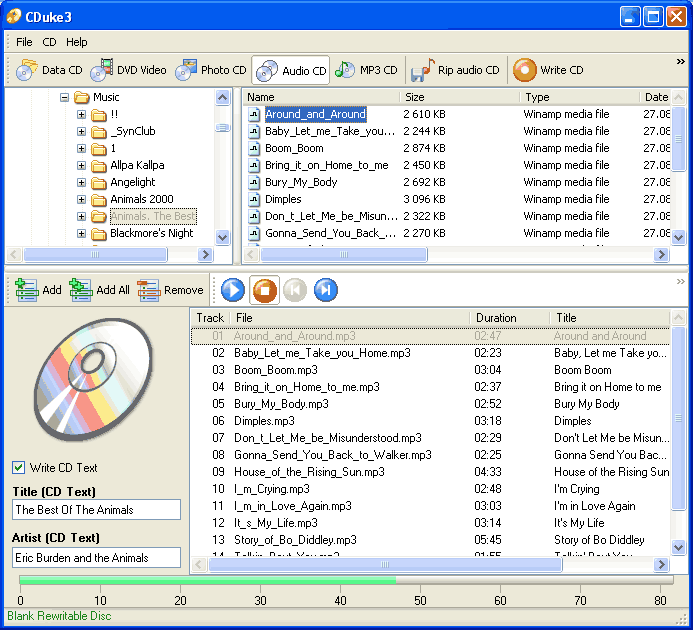The width and height of the screenshot is (693, 630).
Task: Stop audio playback
Action: (264, 290)
